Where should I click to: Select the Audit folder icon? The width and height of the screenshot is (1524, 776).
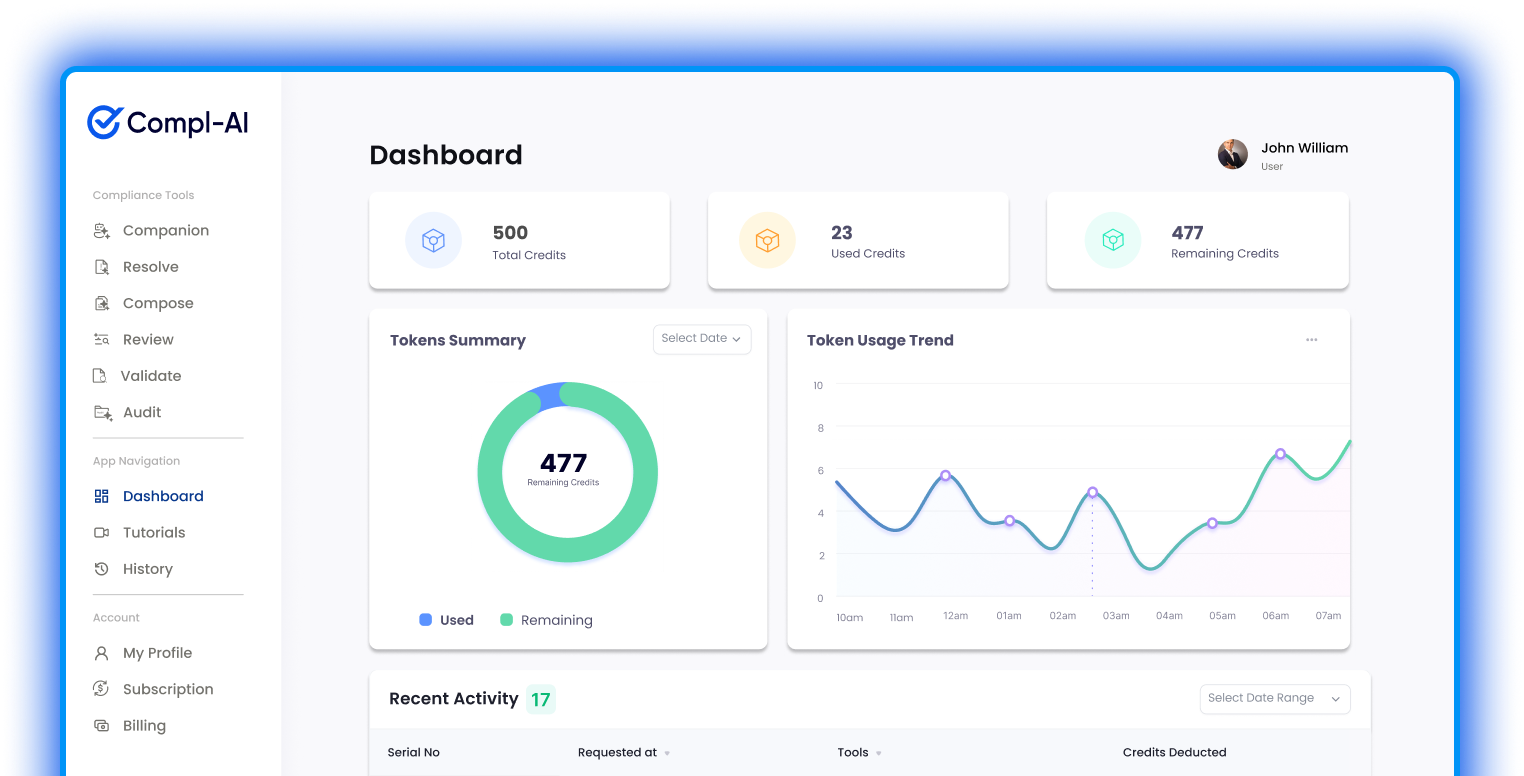101,412
